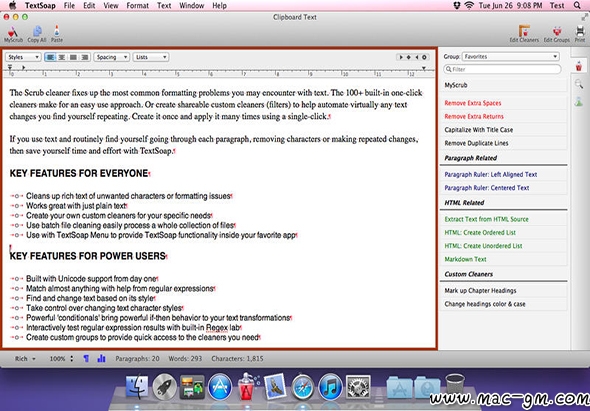Apply Paragraph Ruler: Left Aligned Text
590x411 pixels.
click(x=503, y=174)
